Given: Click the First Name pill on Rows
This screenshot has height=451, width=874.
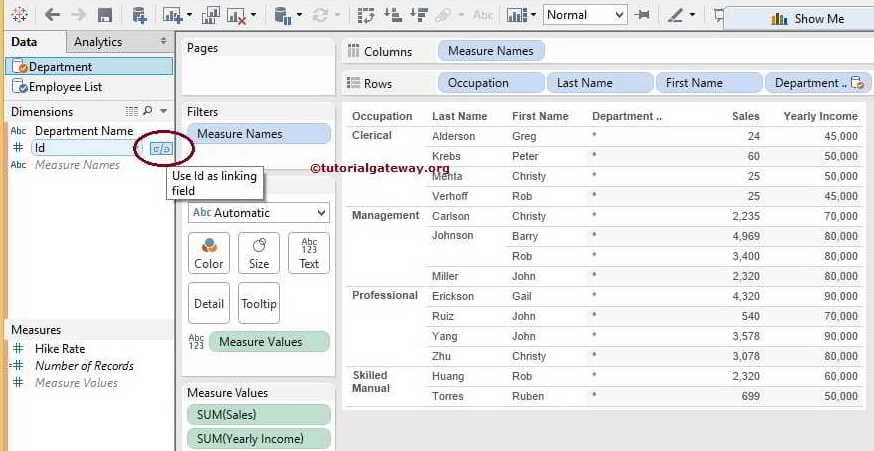Looking at the screenshot, I should point(708,83).
